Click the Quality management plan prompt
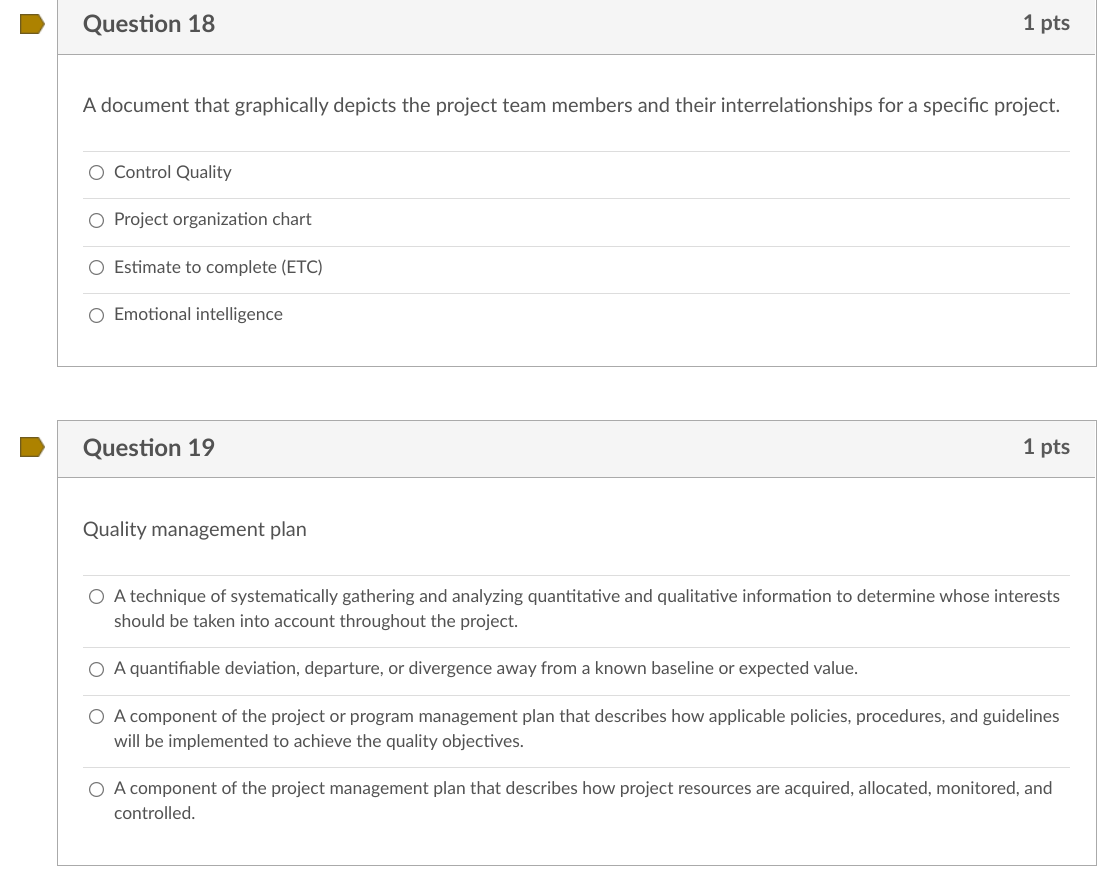Screen dimensions: 1108x876 194,529
